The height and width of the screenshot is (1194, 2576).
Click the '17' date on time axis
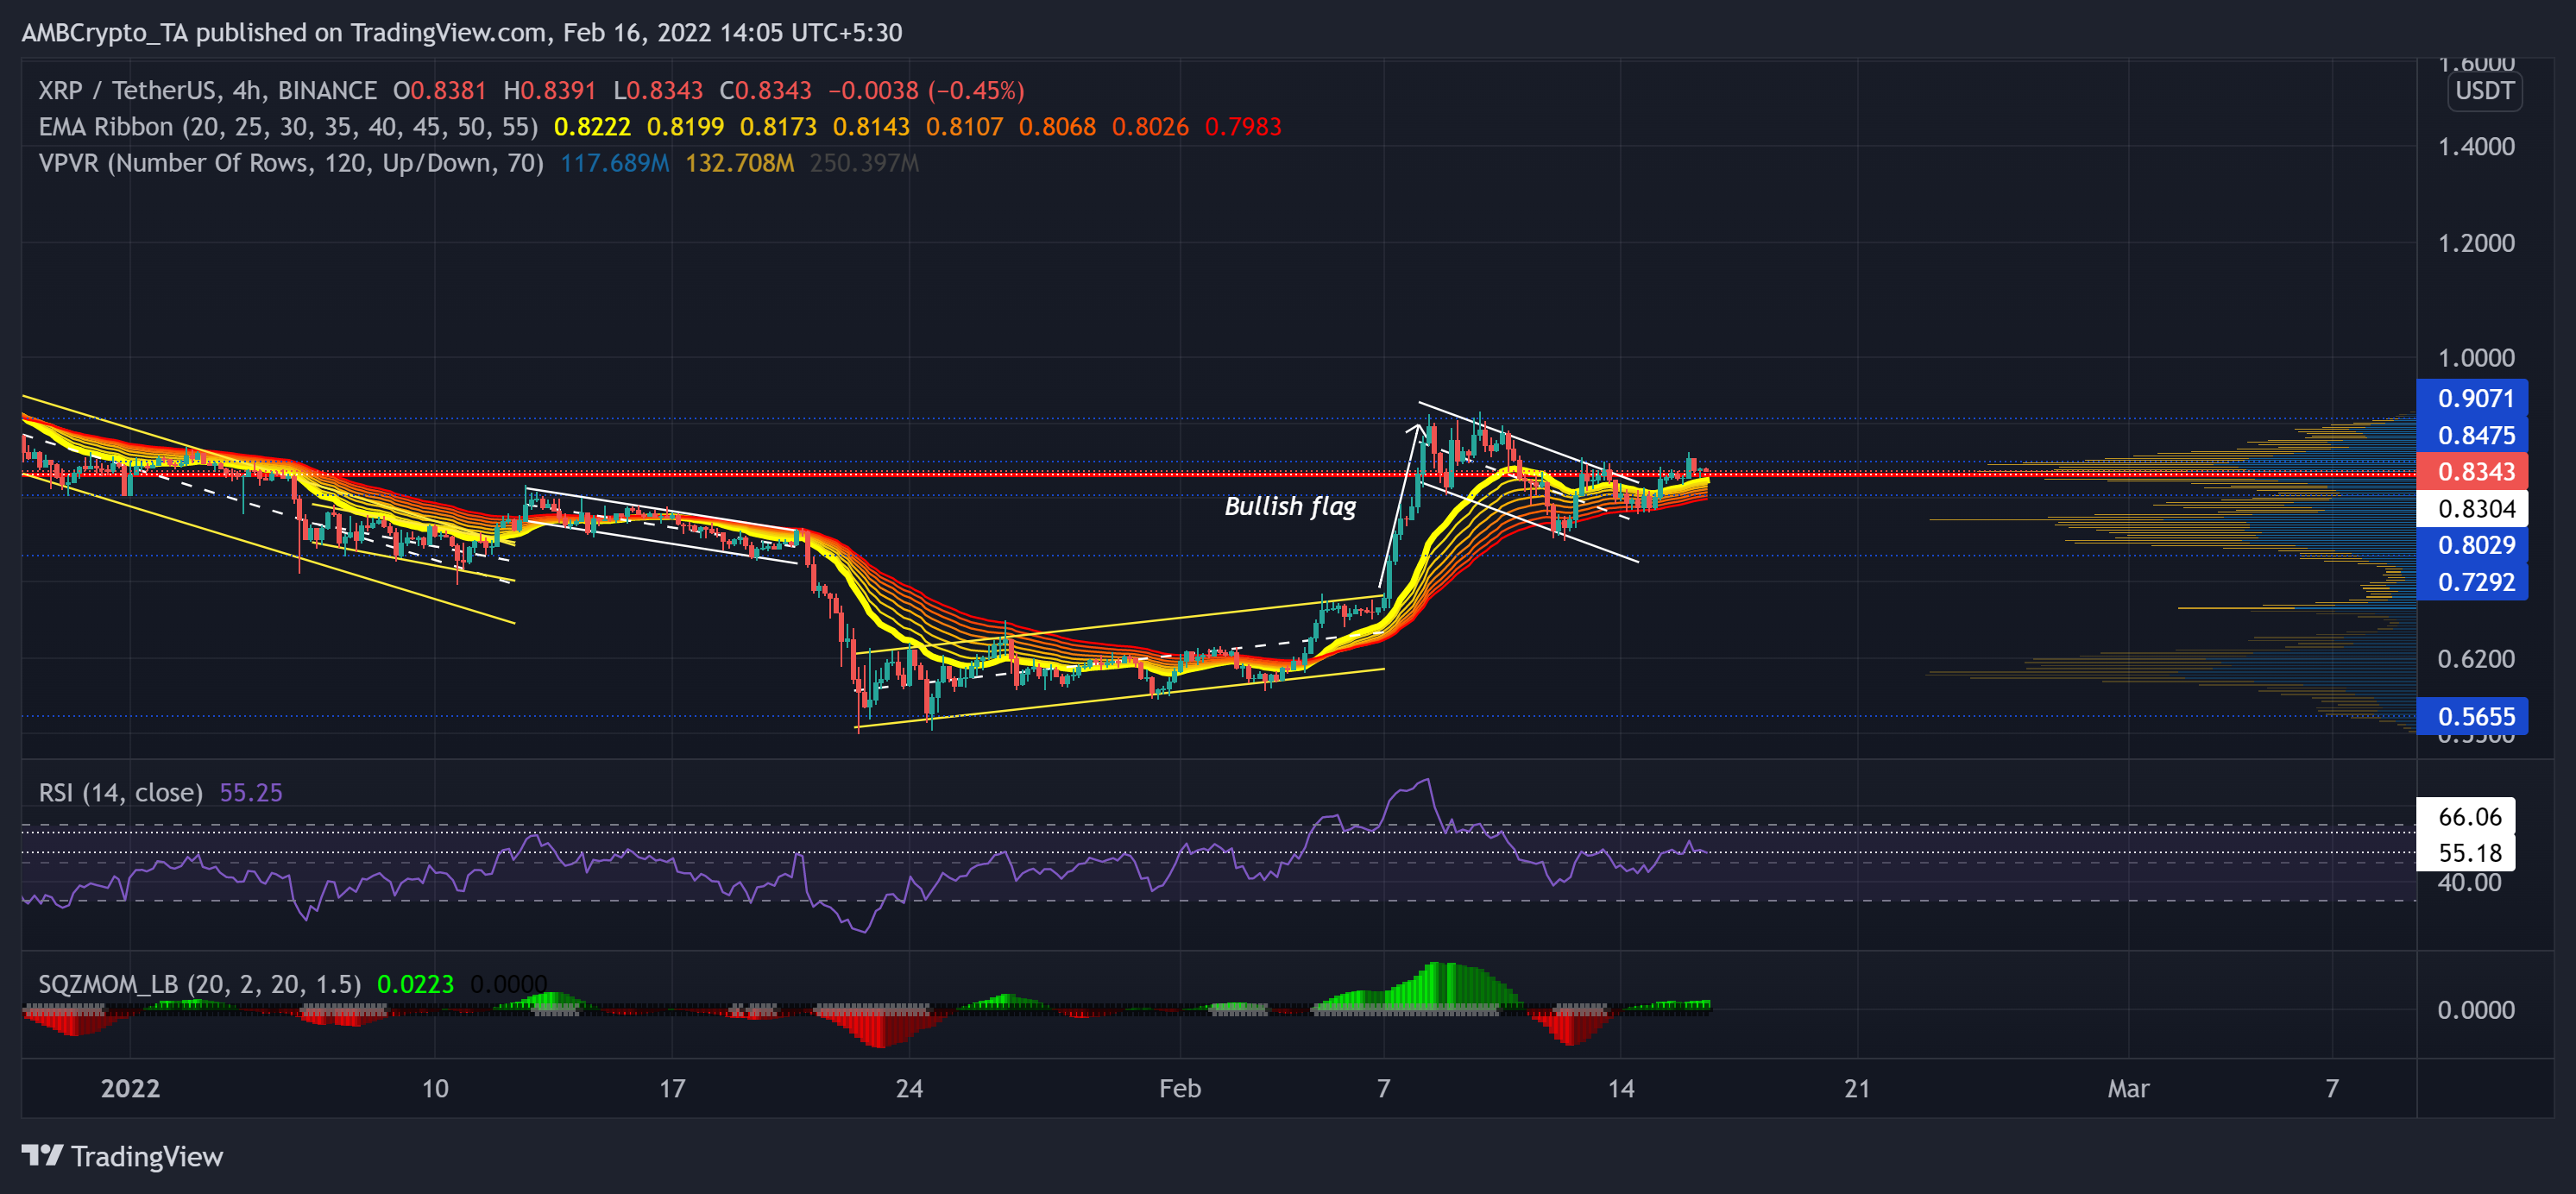(672, 1089)
